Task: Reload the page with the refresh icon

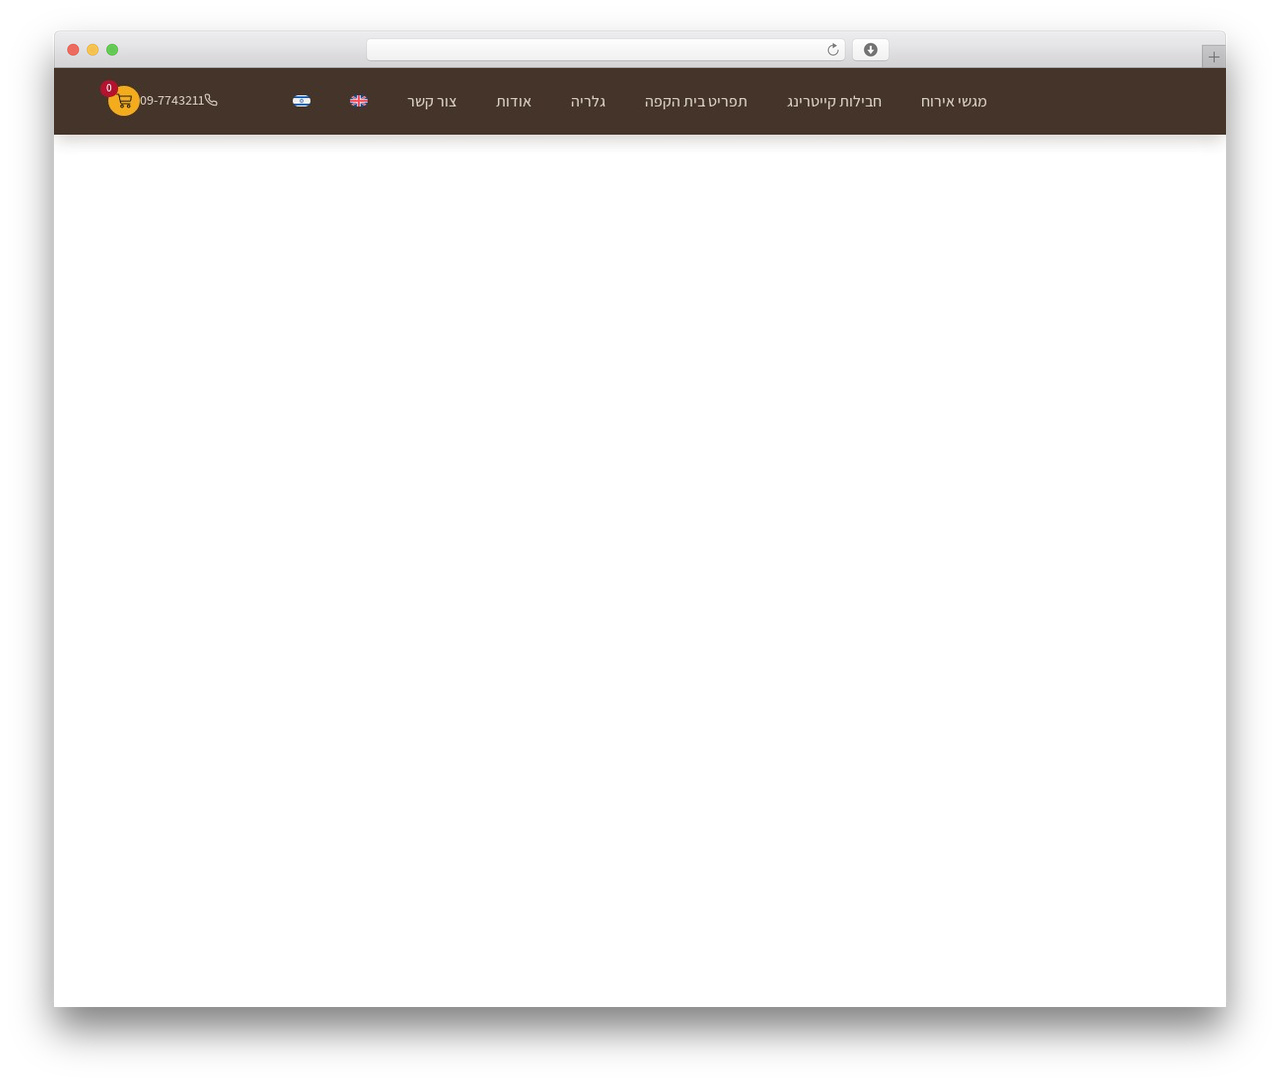Action: tap(832, 50)
